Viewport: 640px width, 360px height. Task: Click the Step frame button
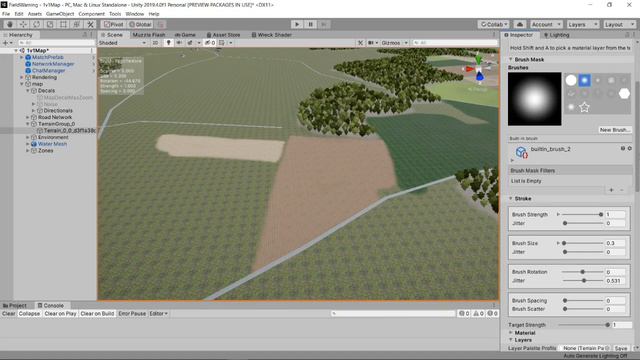[324, 24]
